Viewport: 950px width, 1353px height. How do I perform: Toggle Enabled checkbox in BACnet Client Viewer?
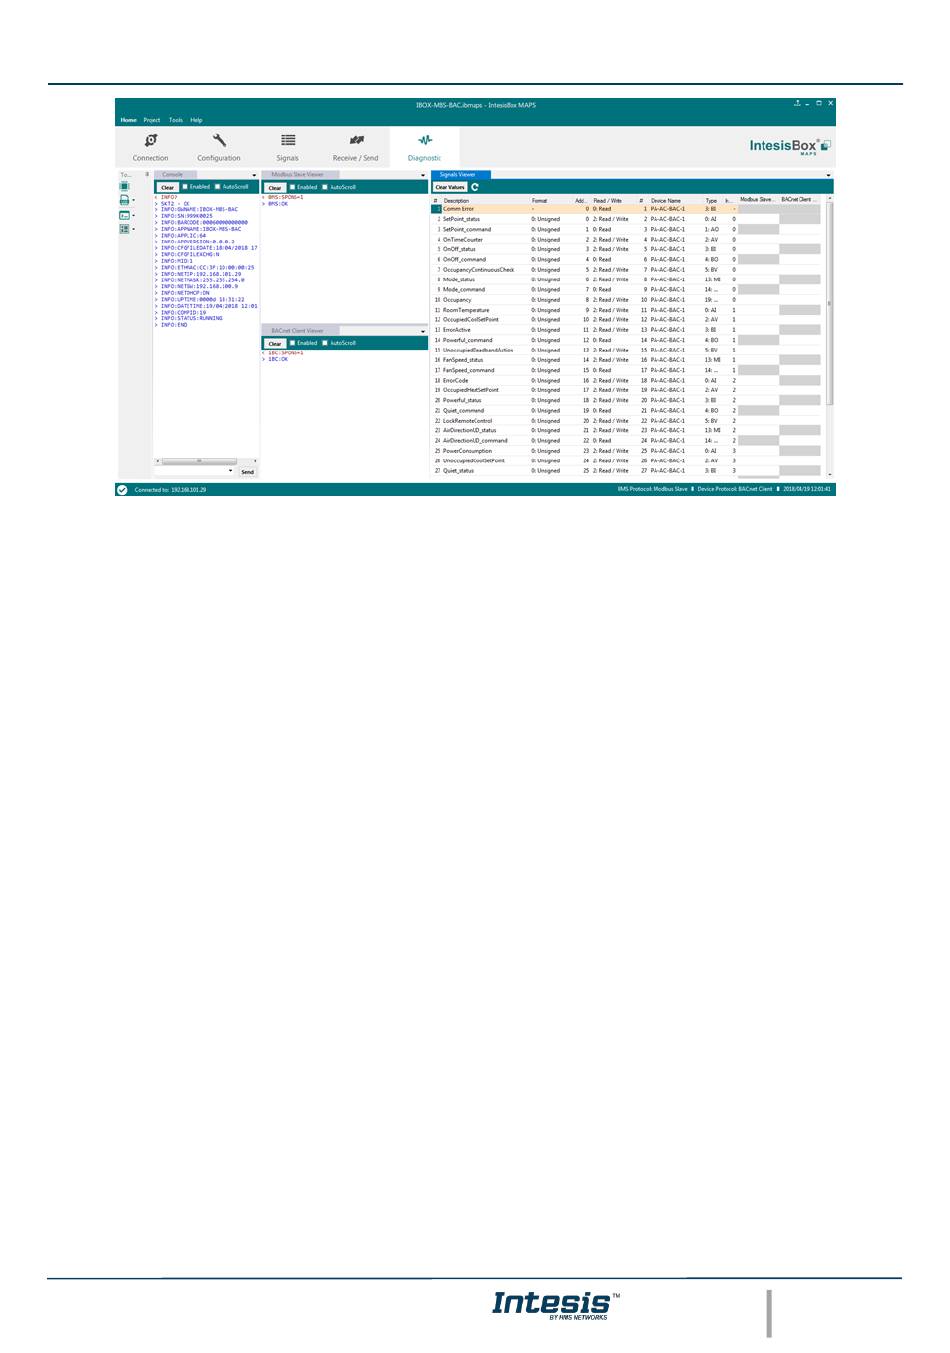coord(292,343)
